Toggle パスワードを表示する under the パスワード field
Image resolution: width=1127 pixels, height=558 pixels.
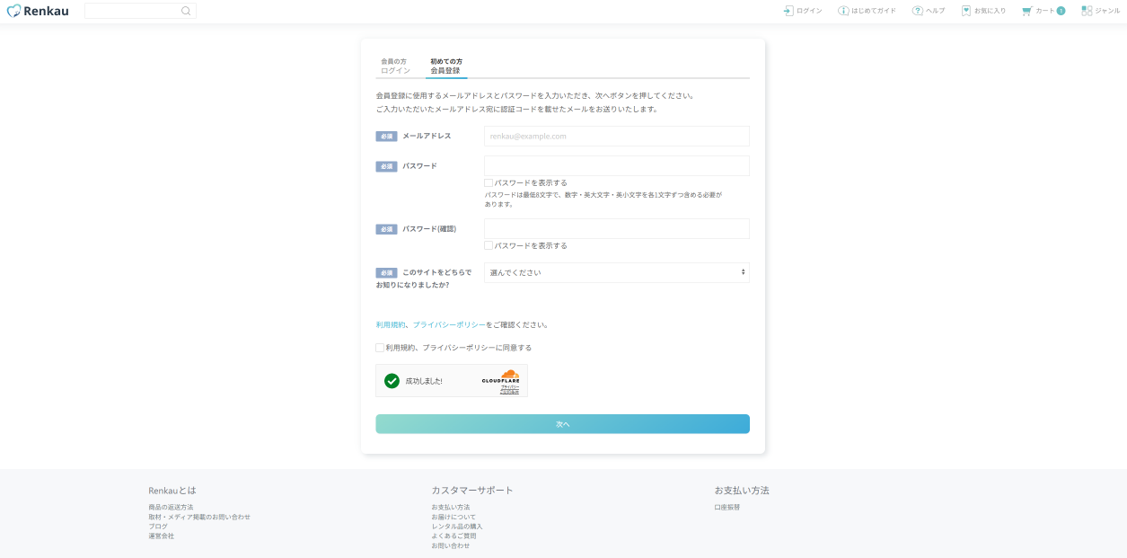click(x=489, y=183)
